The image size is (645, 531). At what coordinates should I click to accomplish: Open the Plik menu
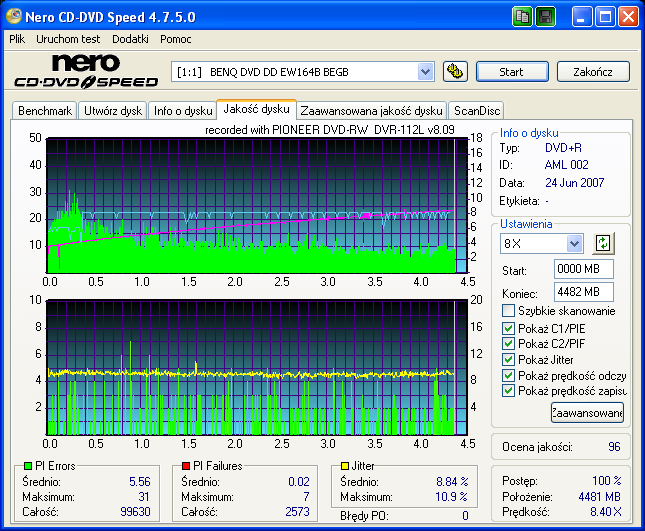[x=17, y=39]
